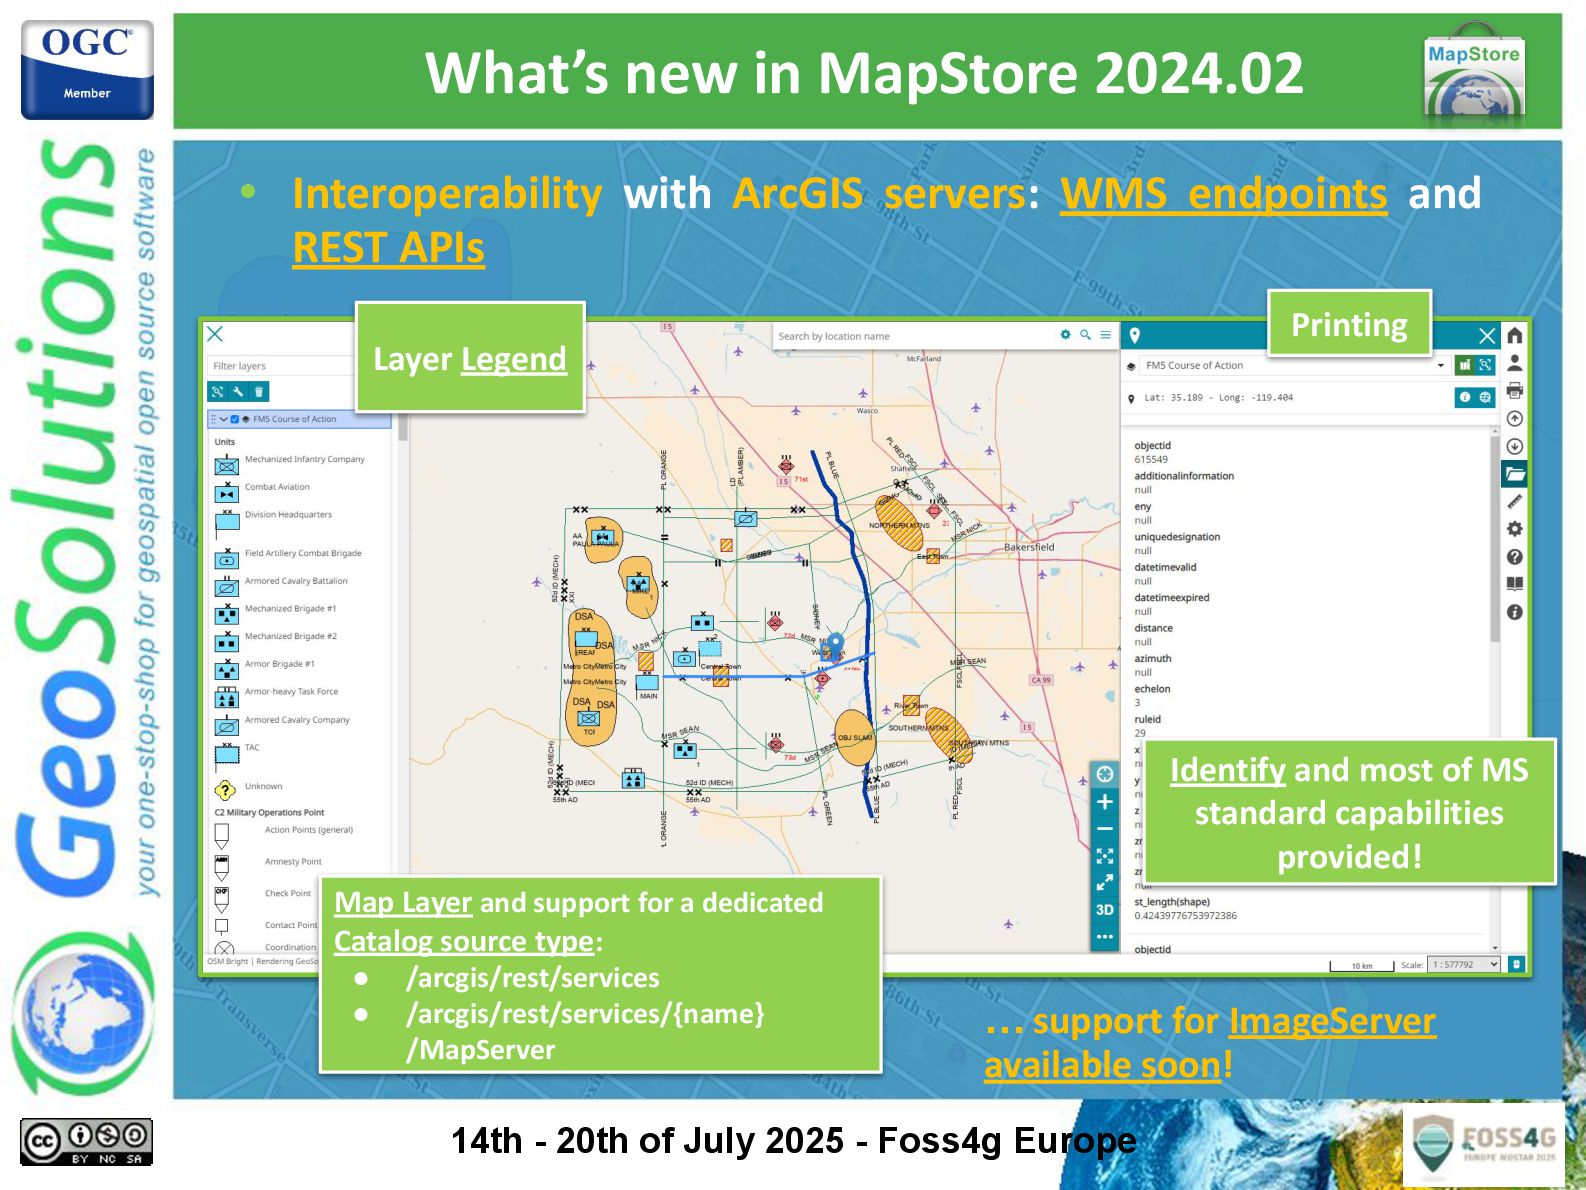
Task: Select the Division Headquarters legend entry
Action: (x=288, y=515)
